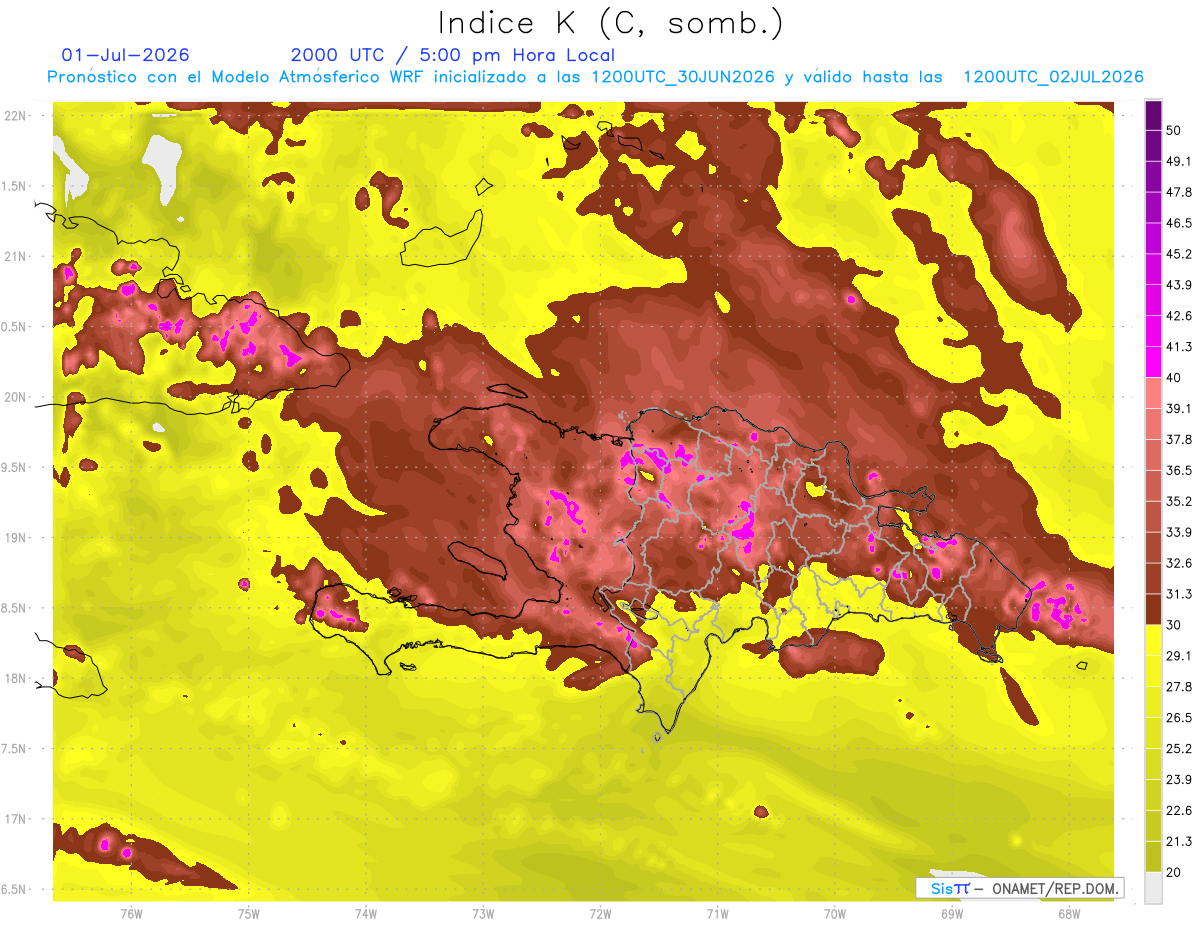Click the colorbar value "49.1"
Screen dimensions: 1200x927
1179,162
